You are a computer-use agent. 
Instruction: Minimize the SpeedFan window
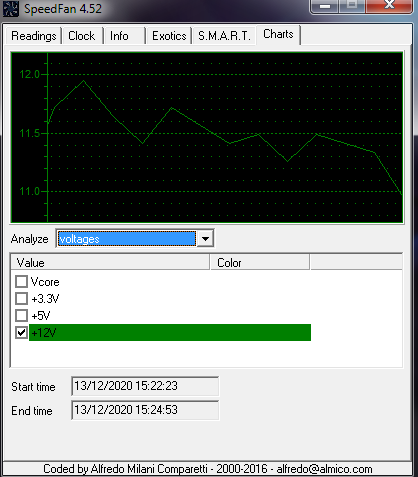(325, 6)
